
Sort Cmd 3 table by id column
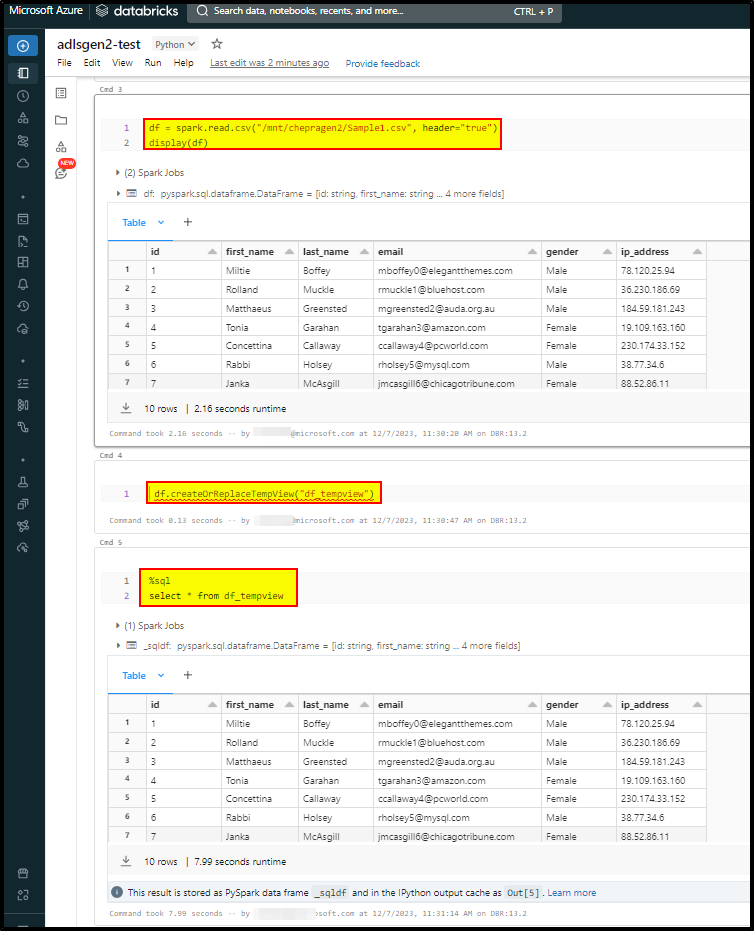pyautogui.click(x=213, y=252)
